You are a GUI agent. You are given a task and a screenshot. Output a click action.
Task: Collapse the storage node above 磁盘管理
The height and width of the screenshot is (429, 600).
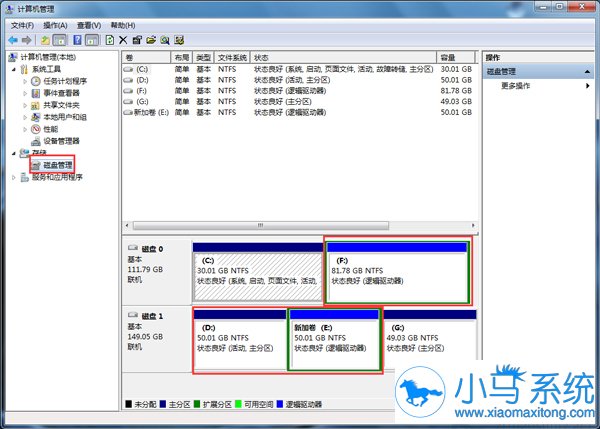pos(14,153)
